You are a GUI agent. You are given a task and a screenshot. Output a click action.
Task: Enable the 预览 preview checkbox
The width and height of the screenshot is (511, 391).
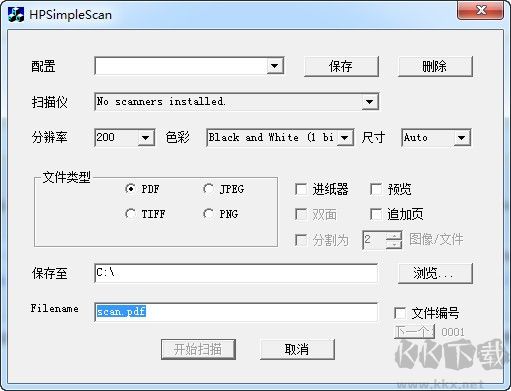coord(376,189)
